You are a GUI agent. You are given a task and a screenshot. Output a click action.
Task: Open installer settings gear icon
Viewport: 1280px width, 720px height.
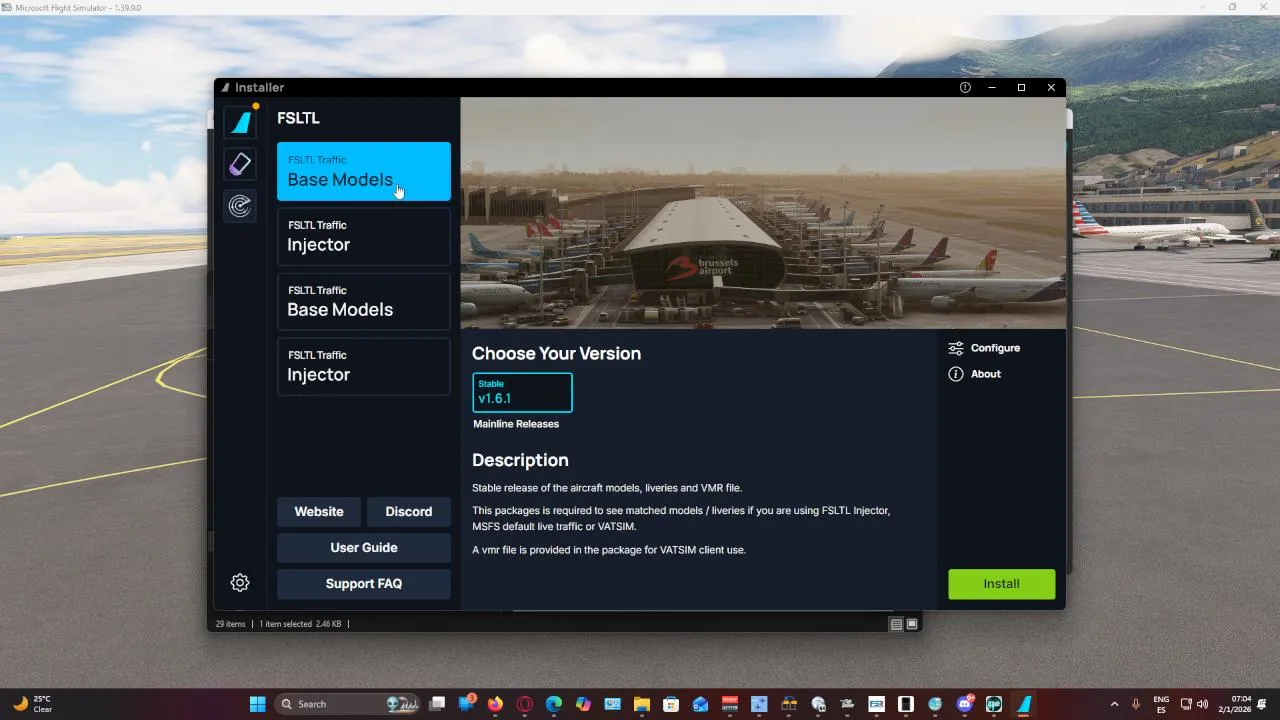(240, 583)
